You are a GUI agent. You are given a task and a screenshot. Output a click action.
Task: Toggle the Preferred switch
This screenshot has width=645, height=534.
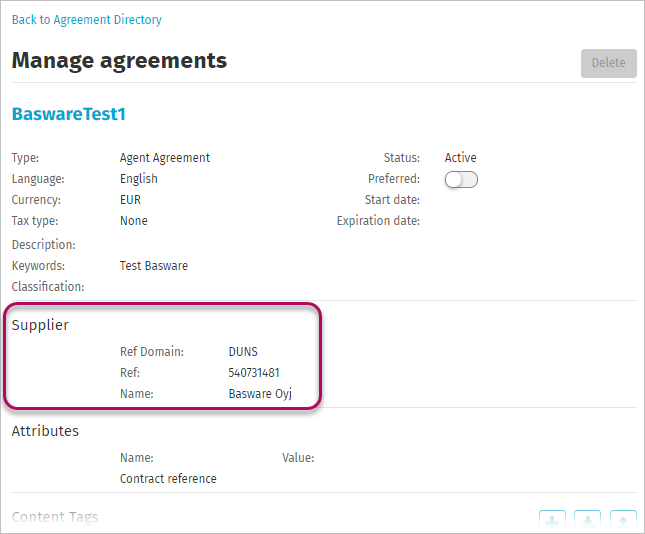[x=461, y=179]
